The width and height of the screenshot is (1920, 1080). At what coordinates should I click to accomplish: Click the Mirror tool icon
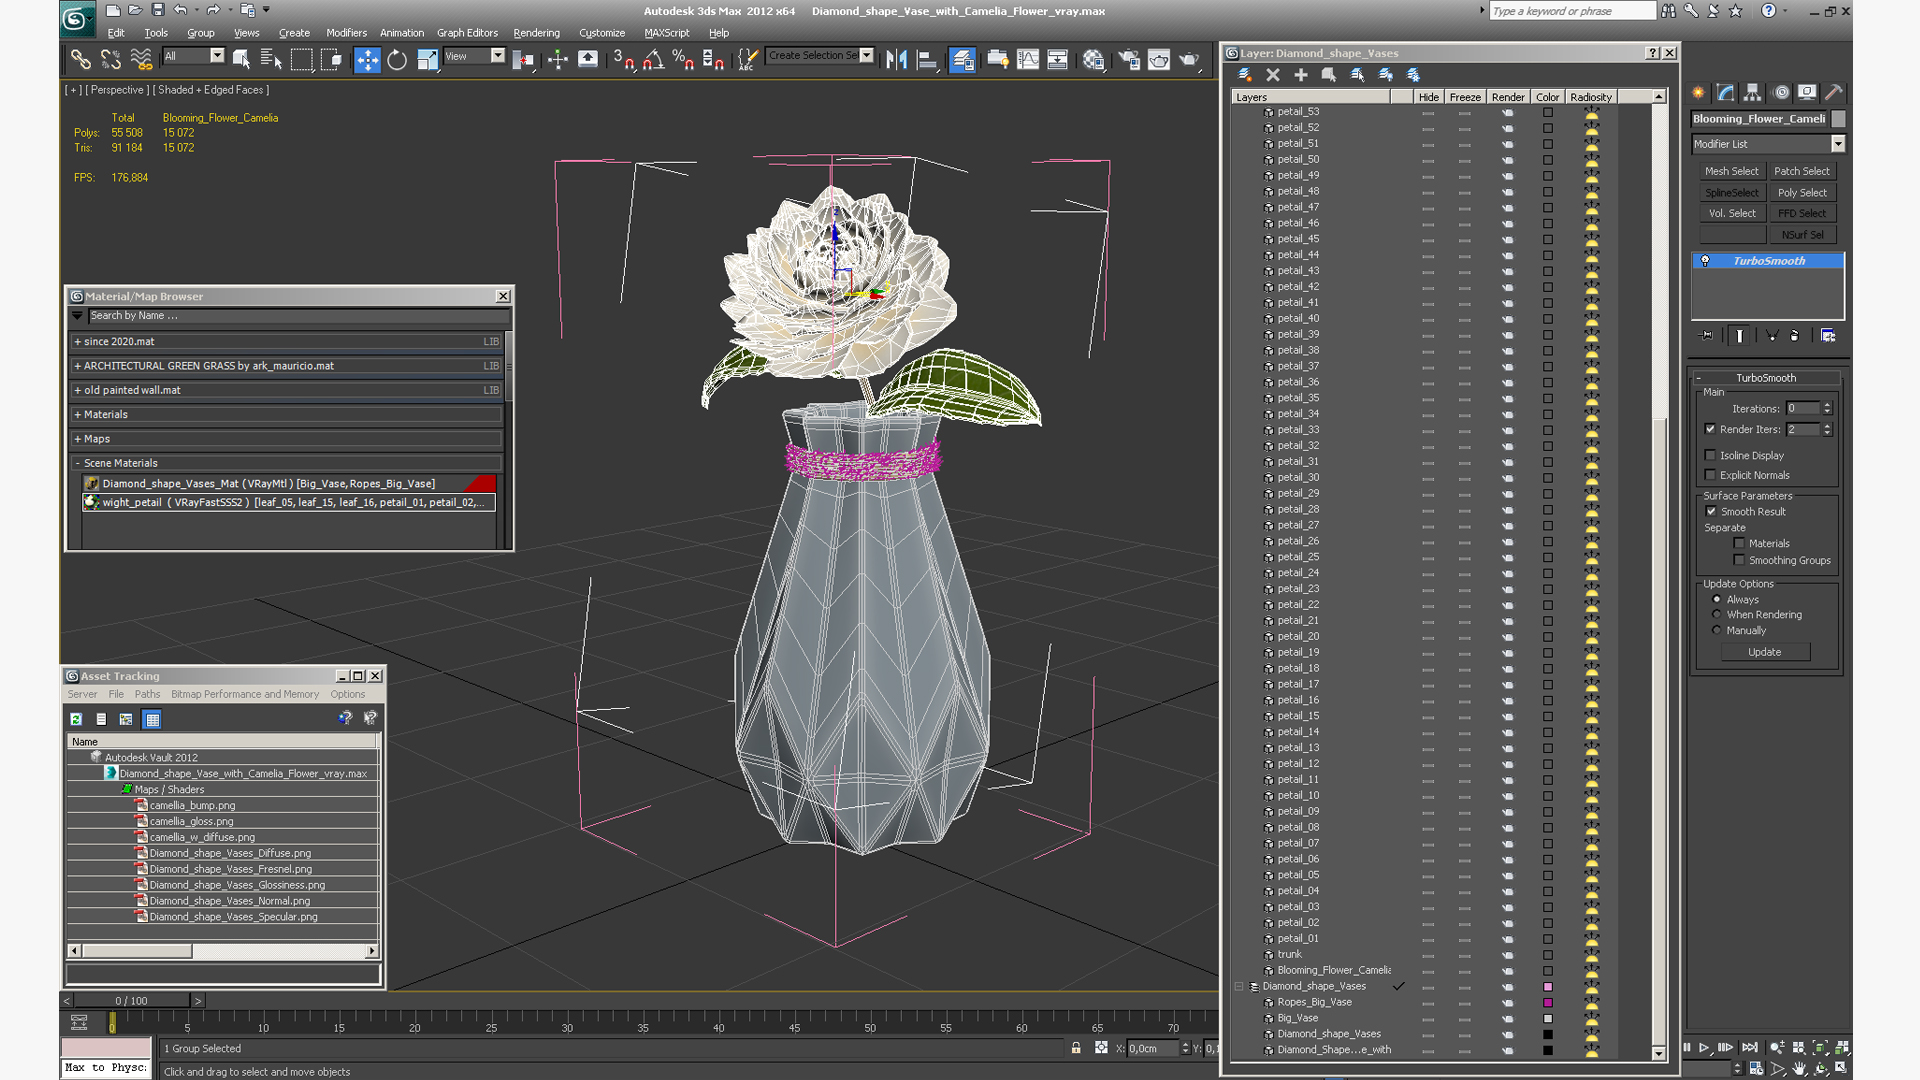[896, 60]
